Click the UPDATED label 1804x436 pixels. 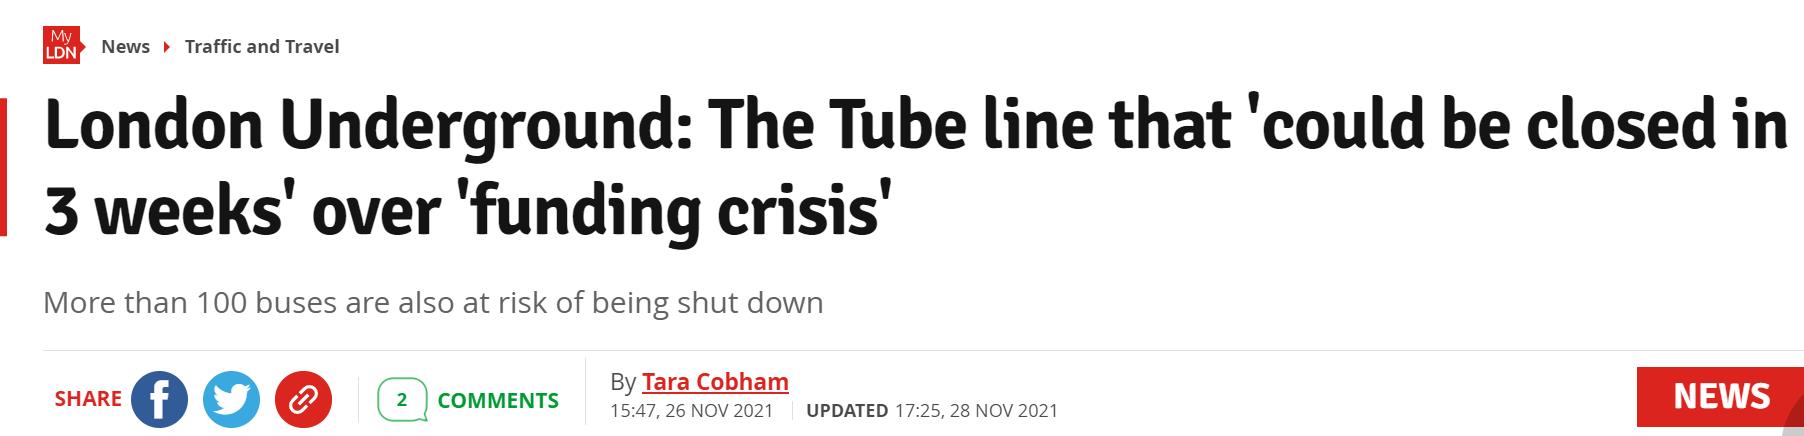847,410
